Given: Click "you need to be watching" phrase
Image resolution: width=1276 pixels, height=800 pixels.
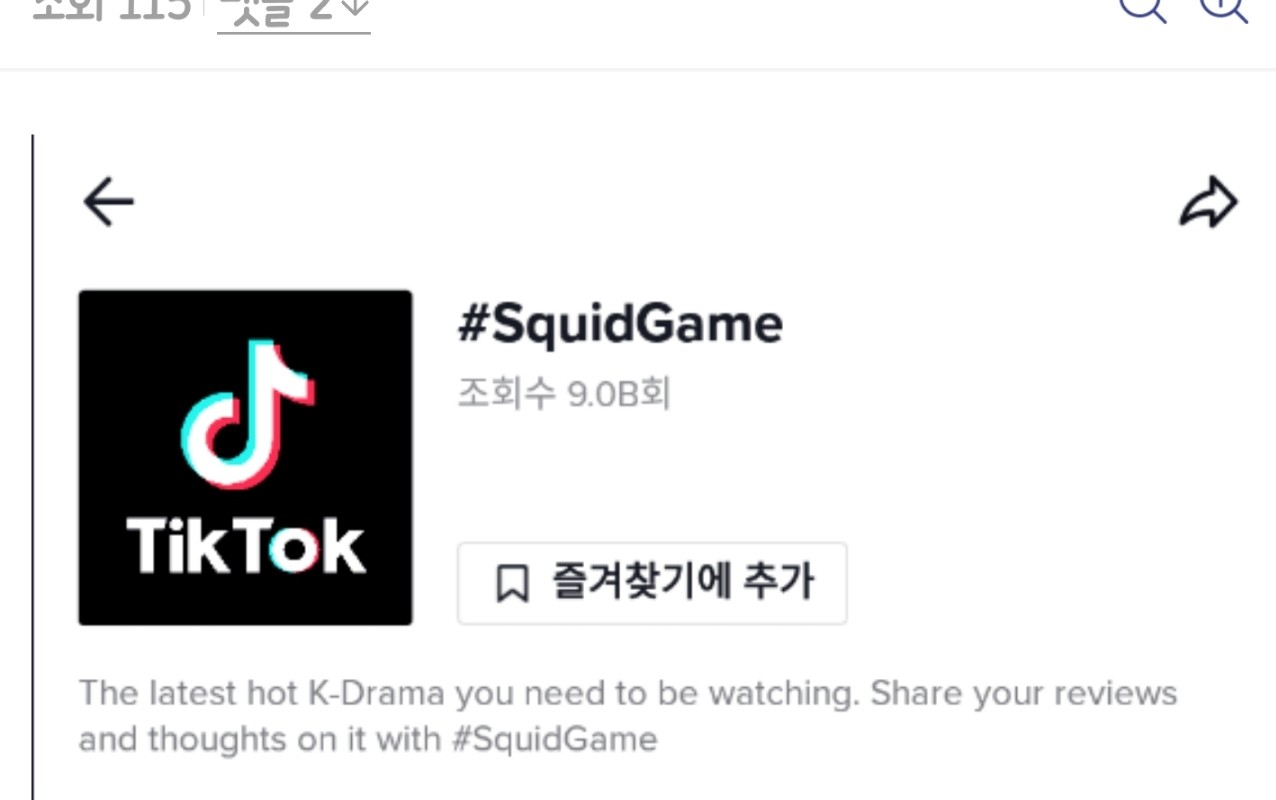Looking at the screenshot, I should tap(656, 693).
